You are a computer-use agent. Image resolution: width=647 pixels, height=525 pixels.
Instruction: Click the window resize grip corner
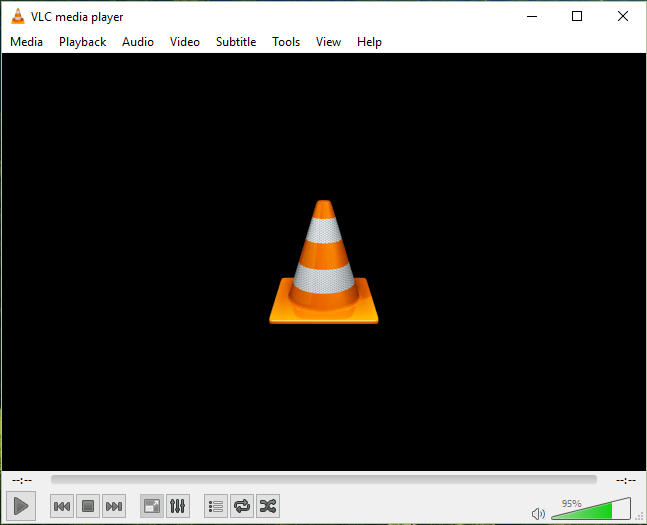click(x=640, y=518)
